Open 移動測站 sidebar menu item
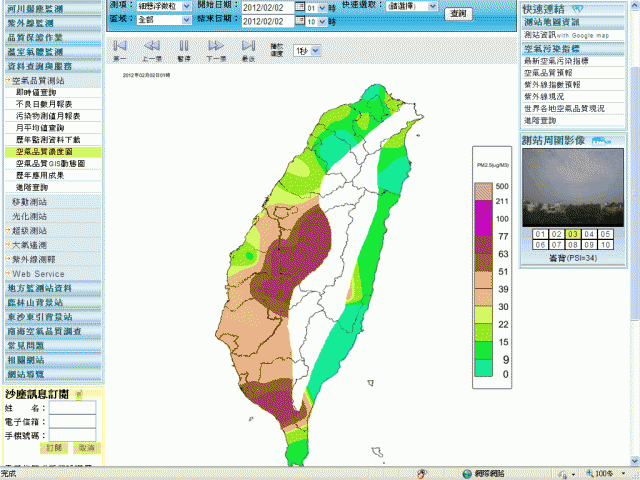The height and width of the screenshot is (480, 640). [30, 201]
